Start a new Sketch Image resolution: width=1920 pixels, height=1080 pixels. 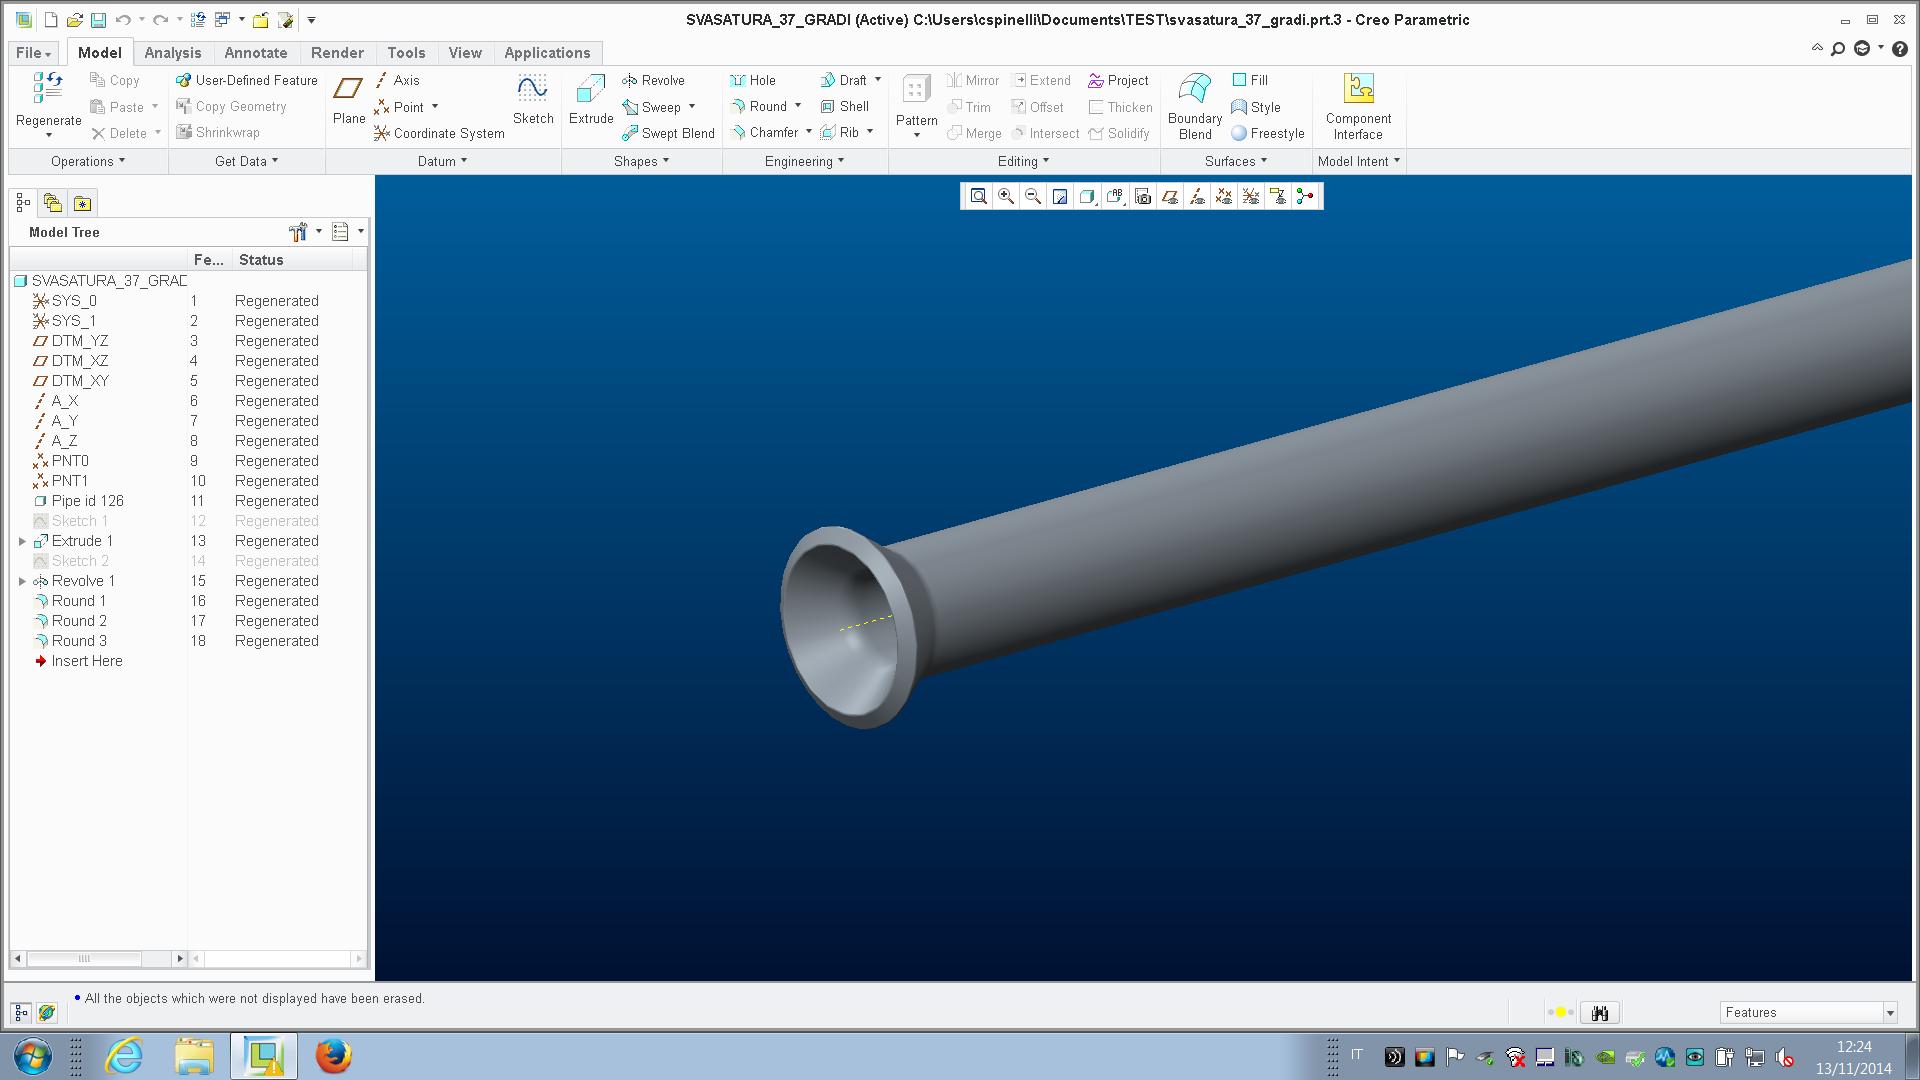point(532,99)
